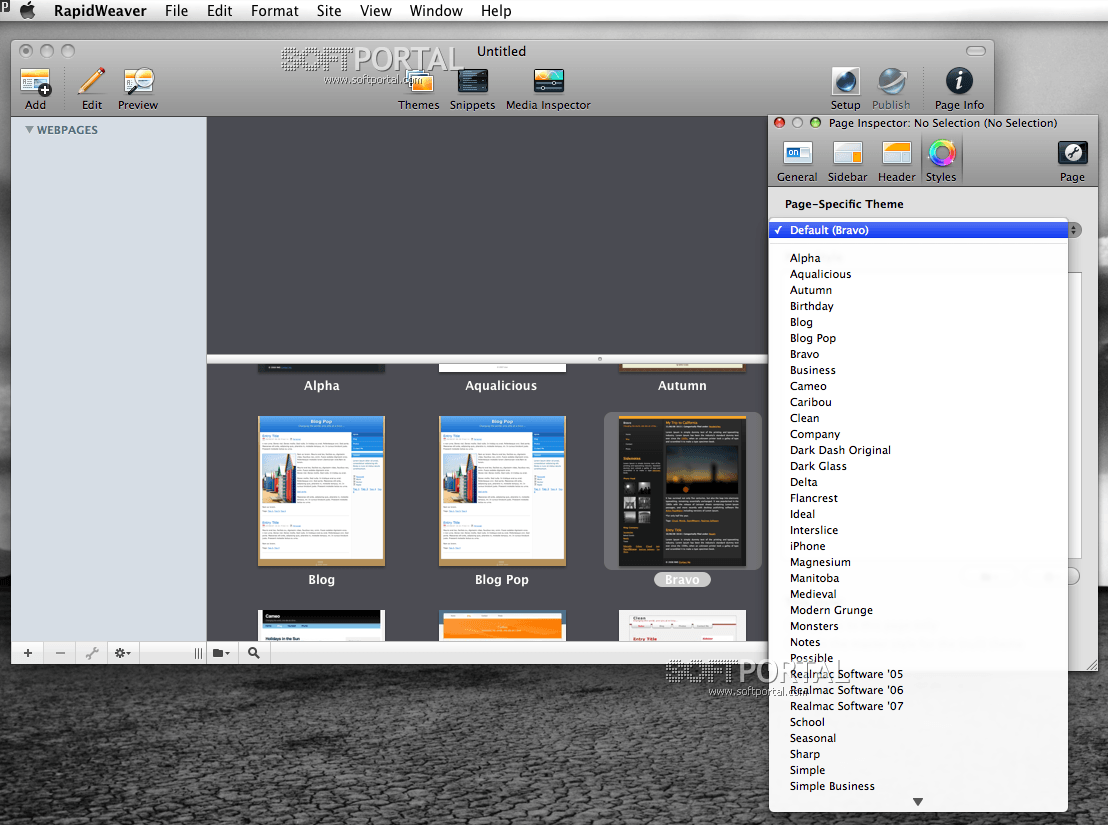Click the down arrow to see more themes
This screenshot has width=1108, height=825.
tap(918, 802)
